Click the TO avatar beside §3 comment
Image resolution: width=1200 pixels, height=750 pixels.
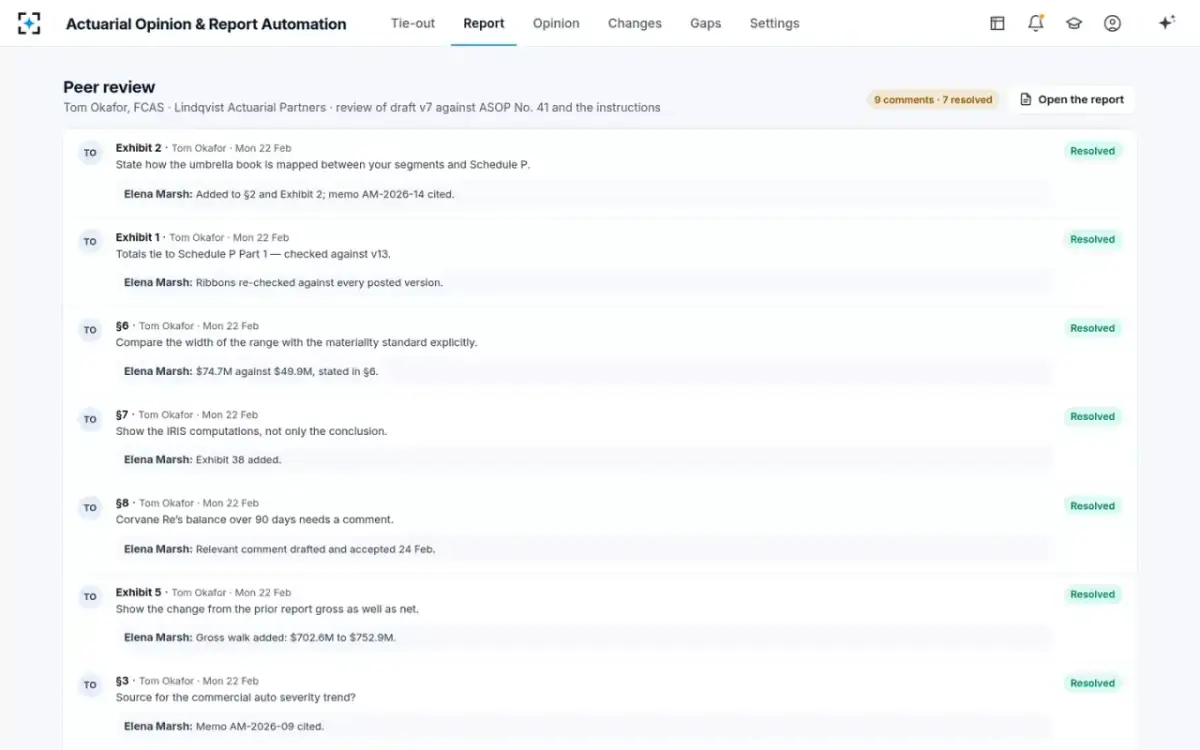pos(90,685)
